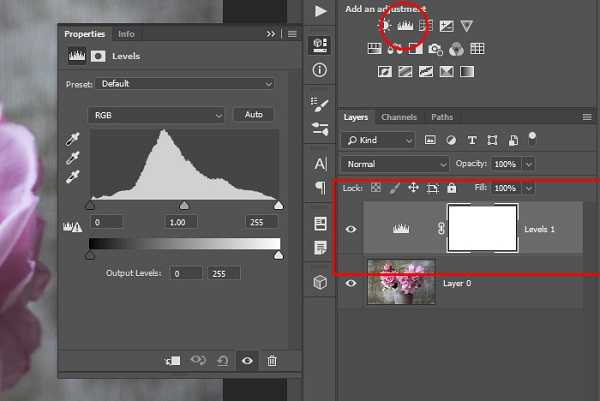Image resolution: width=600 pixels, height=401 pixels.
Task: Select the Levels 1 layer mask thumbnail
Action: pos(483,228)
